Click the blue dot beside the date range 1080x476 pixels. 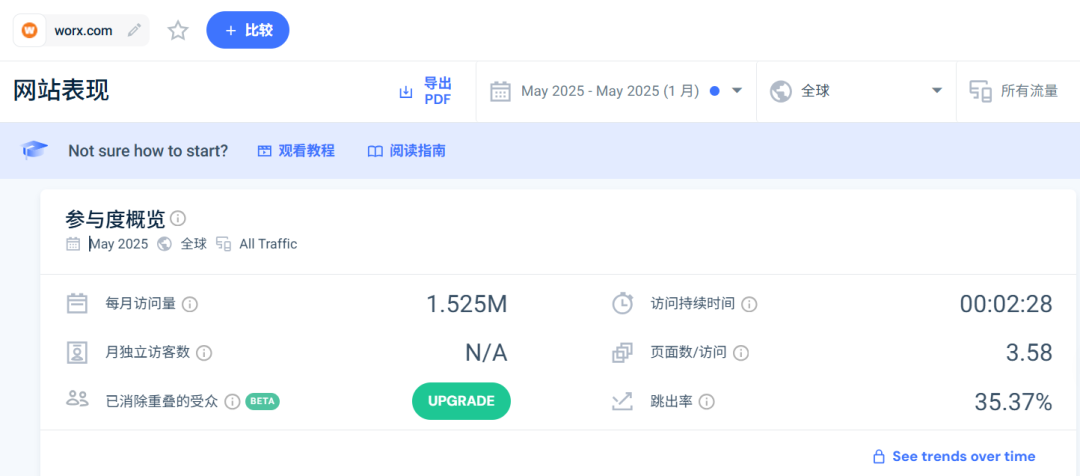pyautogui.click(x=715, y=91)
